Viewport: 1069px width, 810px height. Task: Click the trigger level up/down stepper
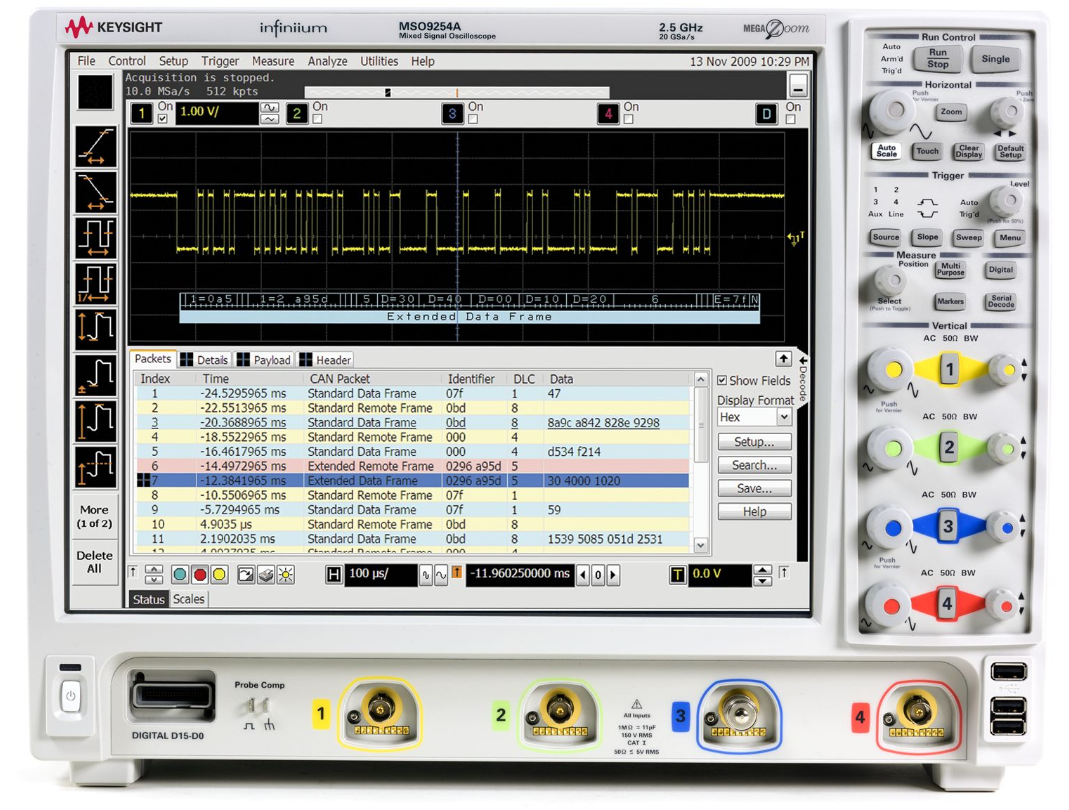762,575
